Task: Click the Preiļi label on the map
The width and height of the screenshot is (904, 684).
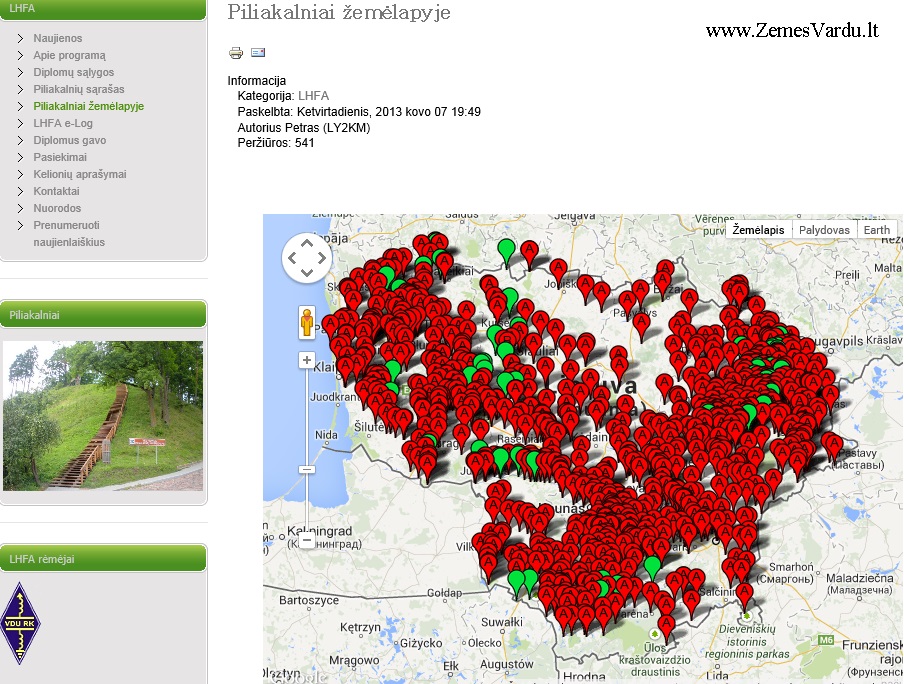Action: point(848,275)
